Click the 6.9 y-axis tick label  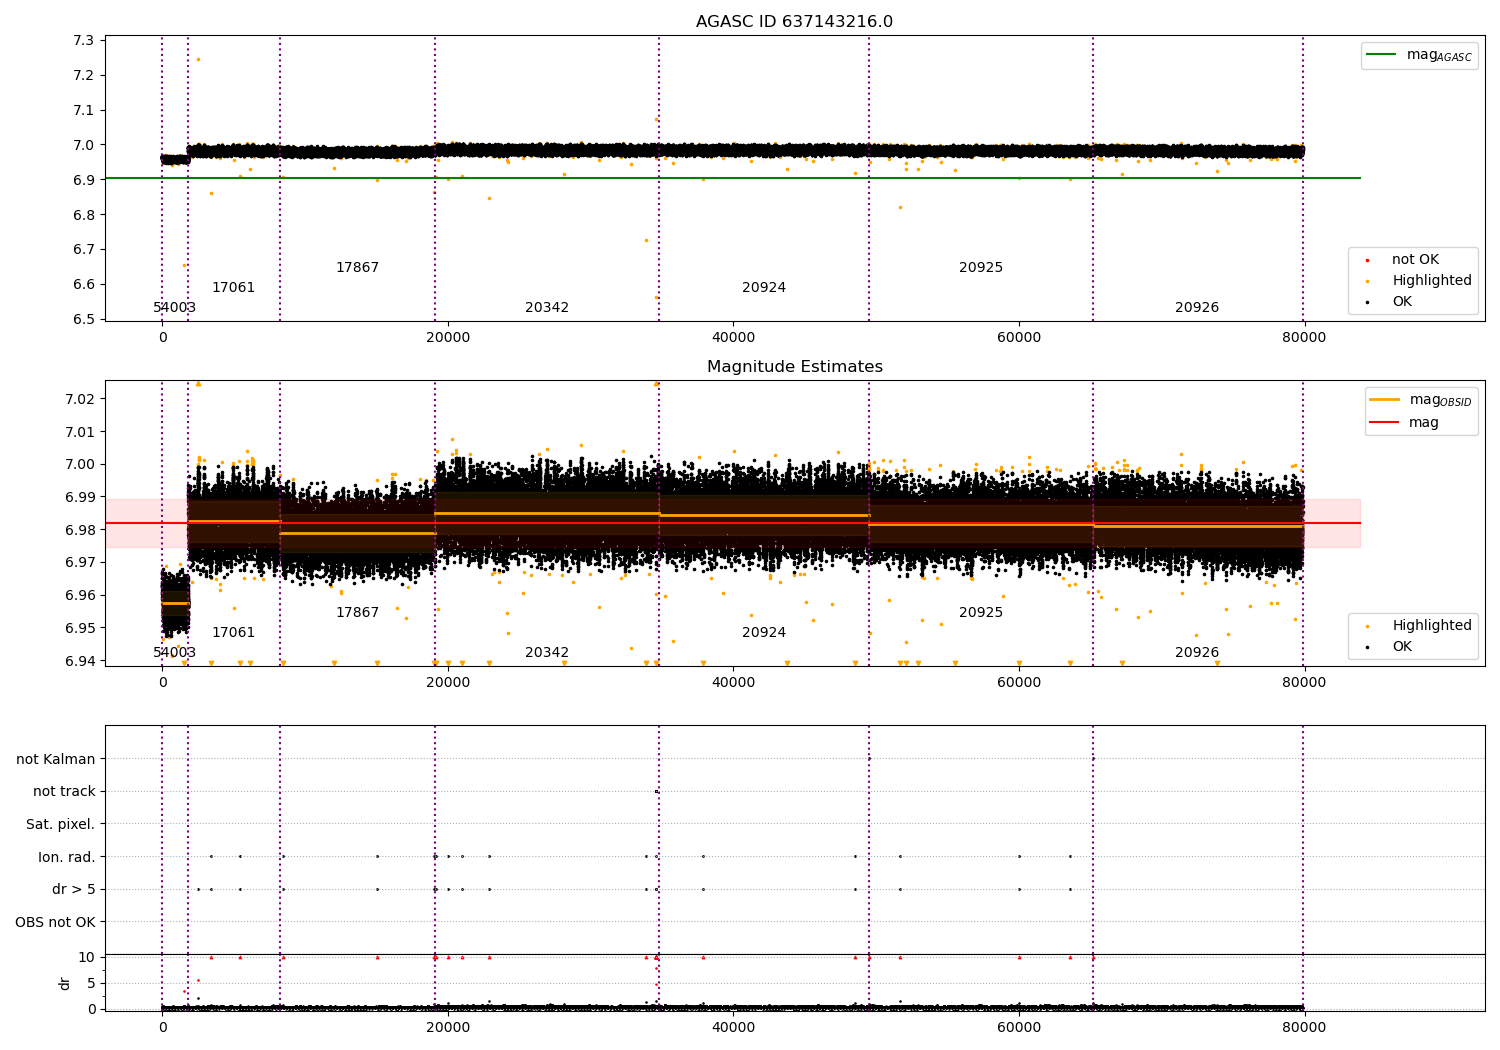[x=85, y=180]
